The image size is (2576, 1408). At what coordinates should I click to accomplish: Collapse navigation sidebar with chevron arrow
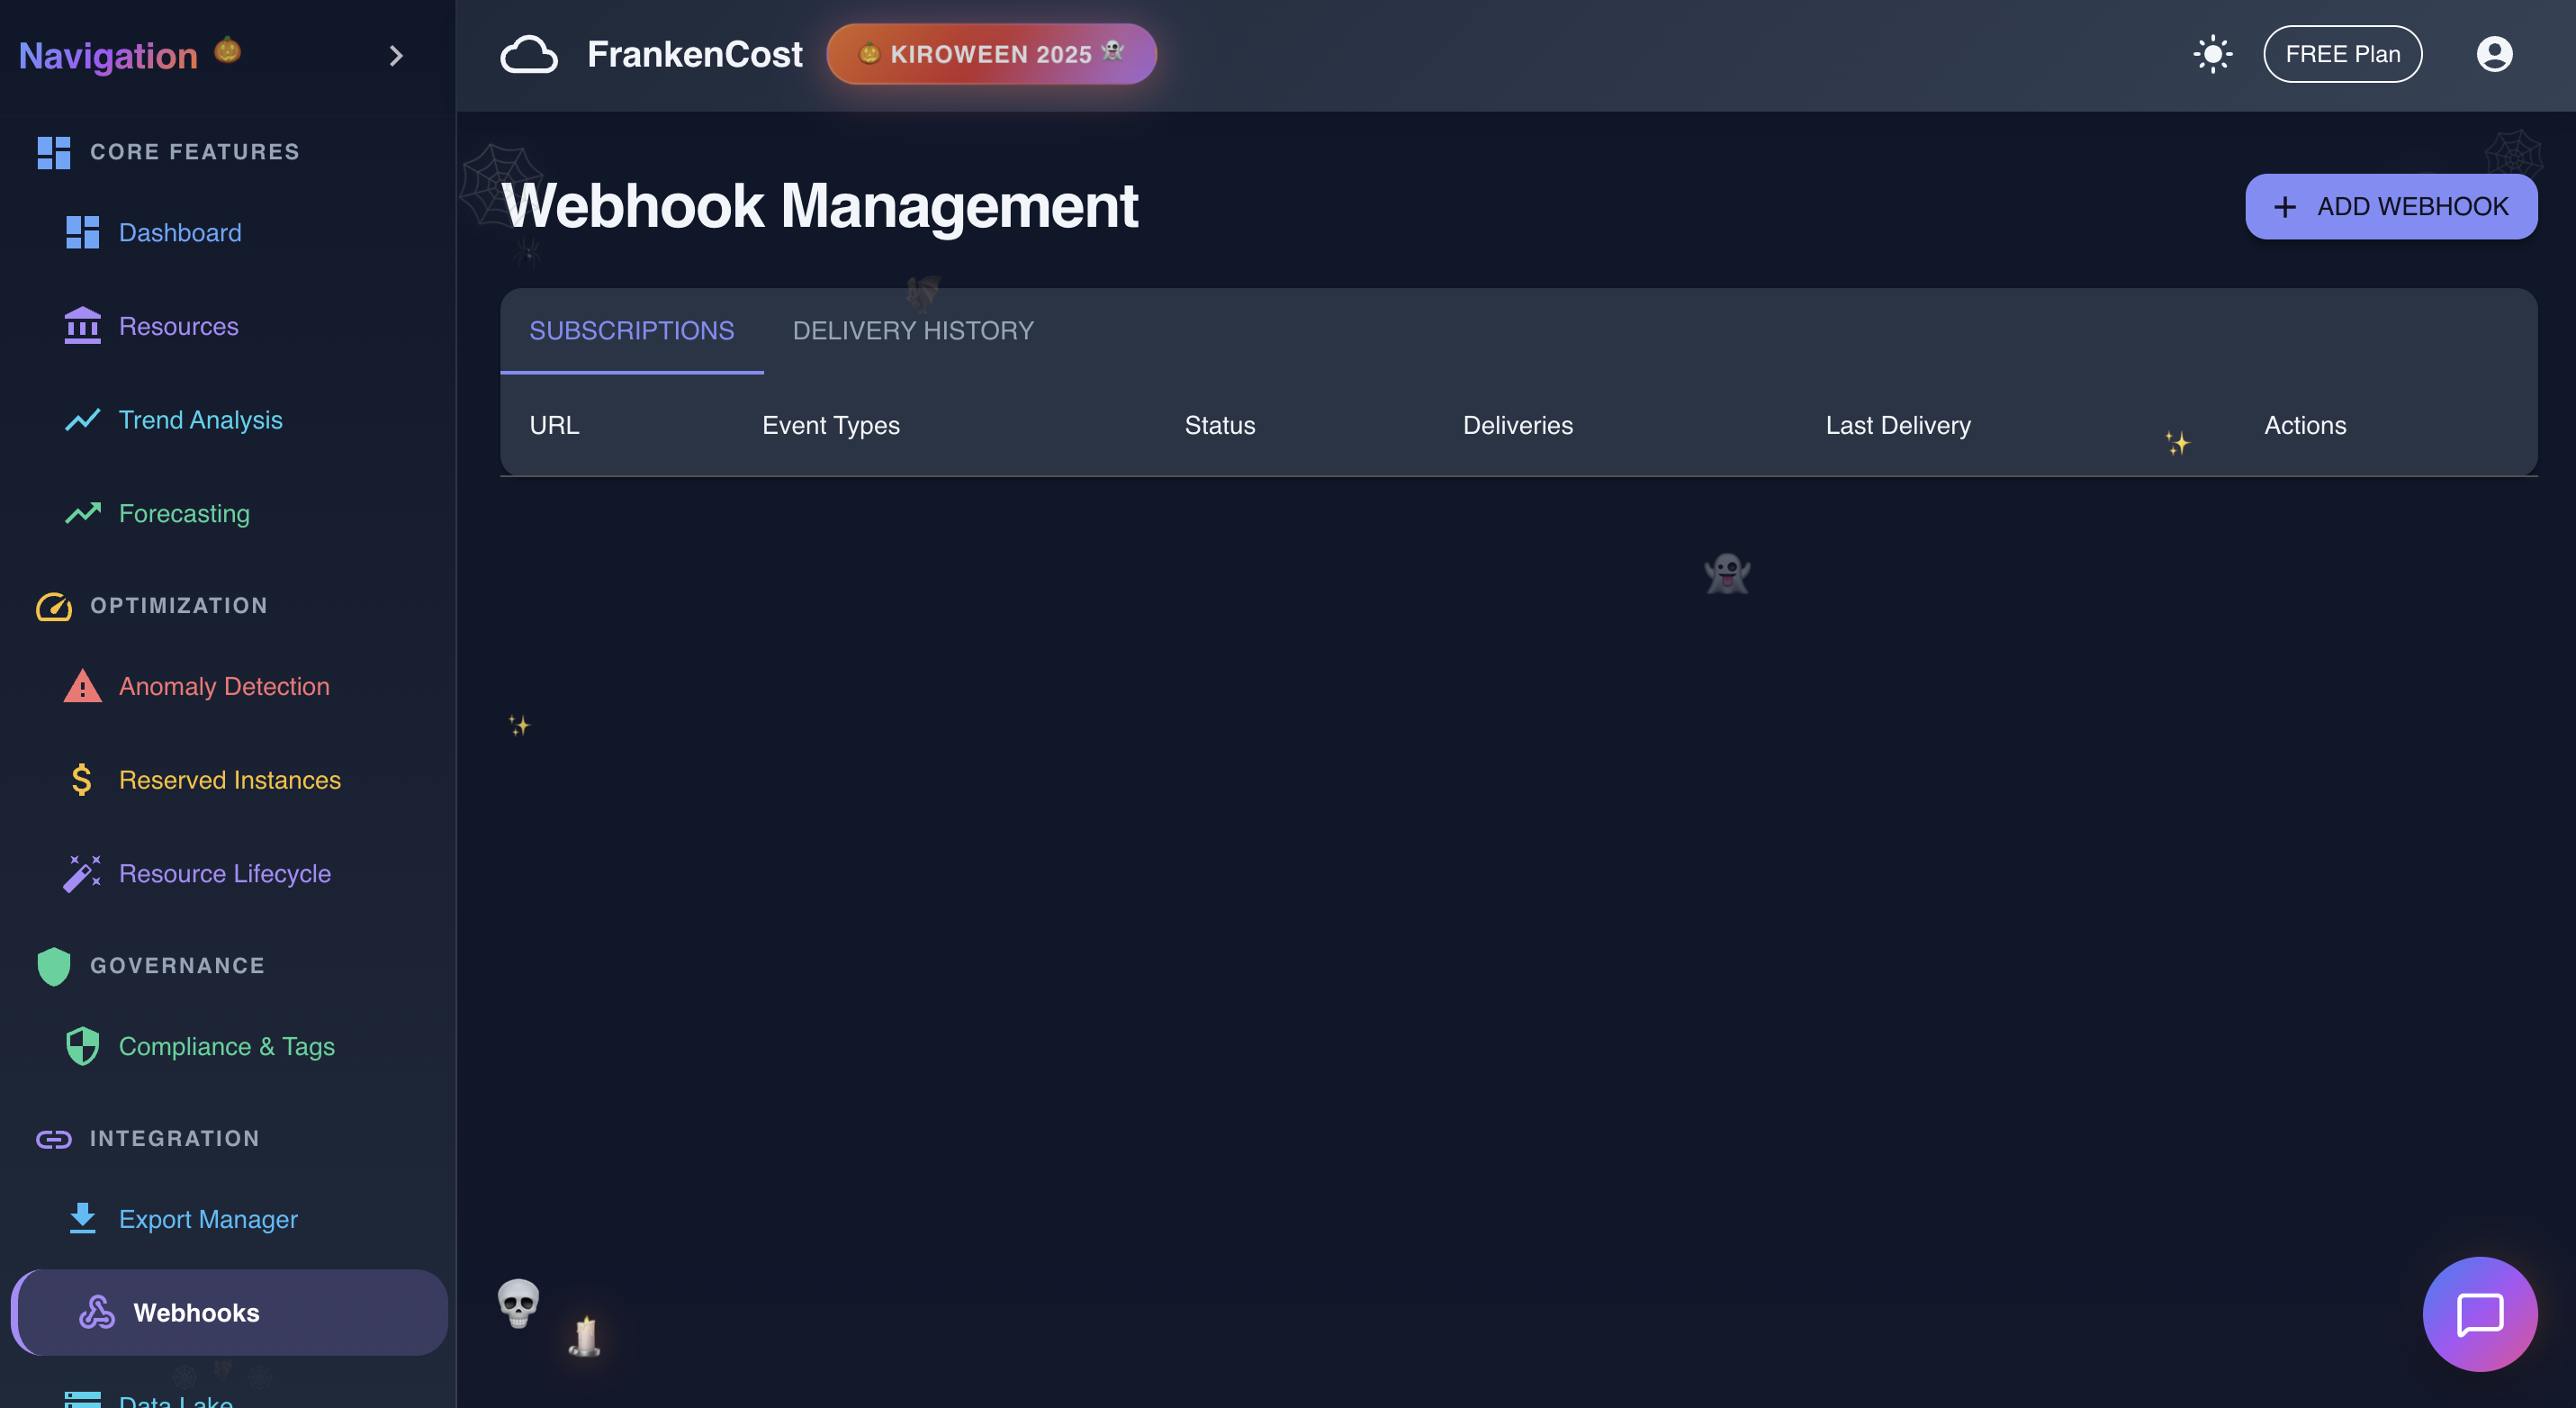tap(396, 56)
